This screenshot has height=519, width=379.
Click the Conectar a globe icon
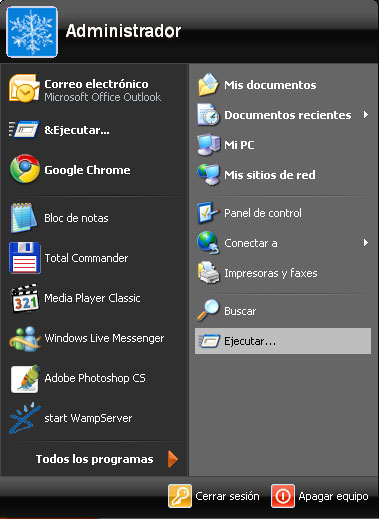(208, 242)
